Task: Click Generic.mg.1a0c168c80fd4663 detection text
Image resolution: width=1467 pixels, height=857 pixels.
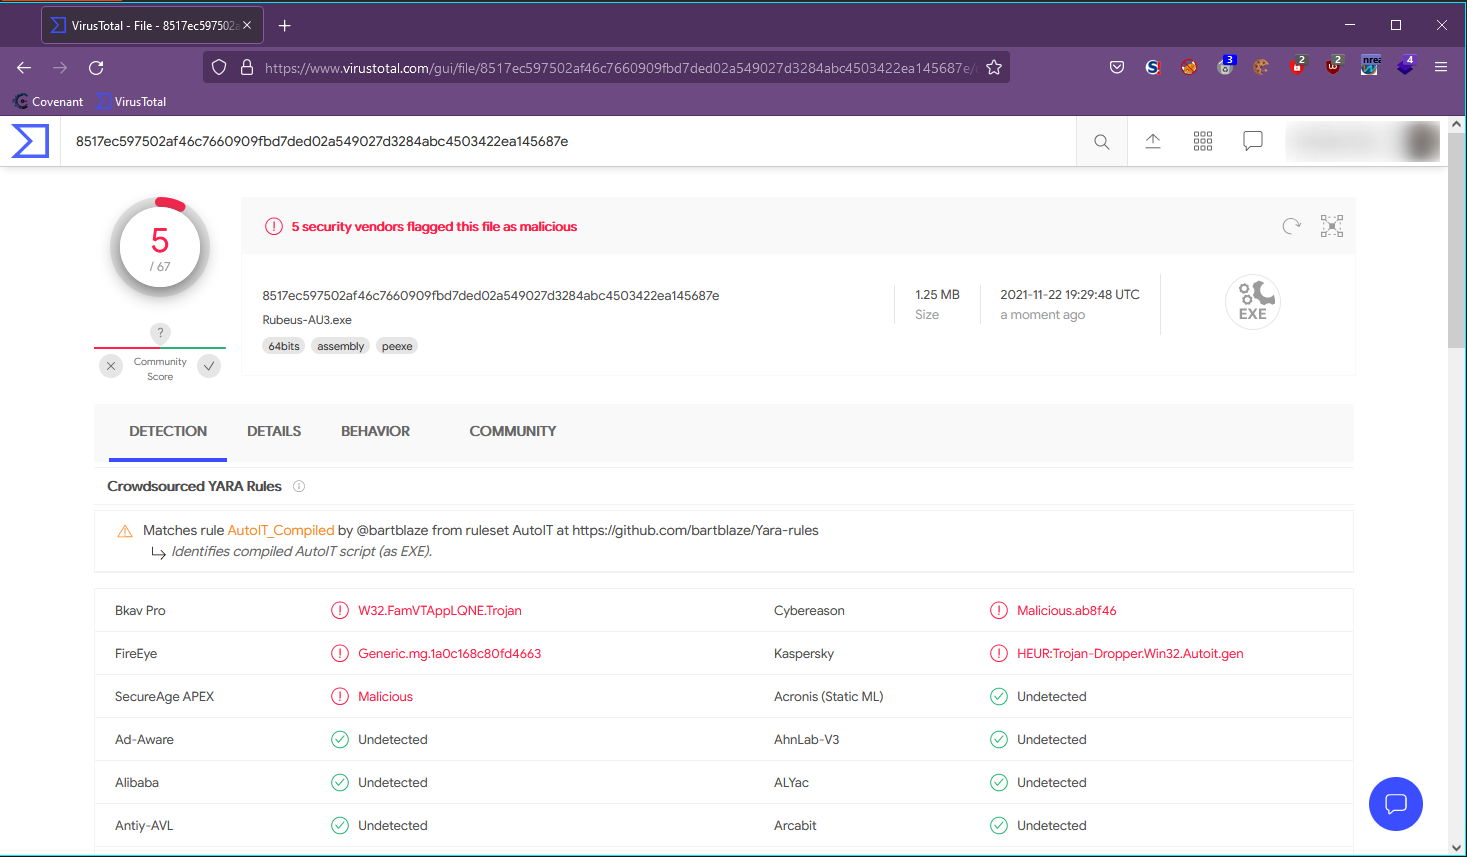Action: (450, 653)
